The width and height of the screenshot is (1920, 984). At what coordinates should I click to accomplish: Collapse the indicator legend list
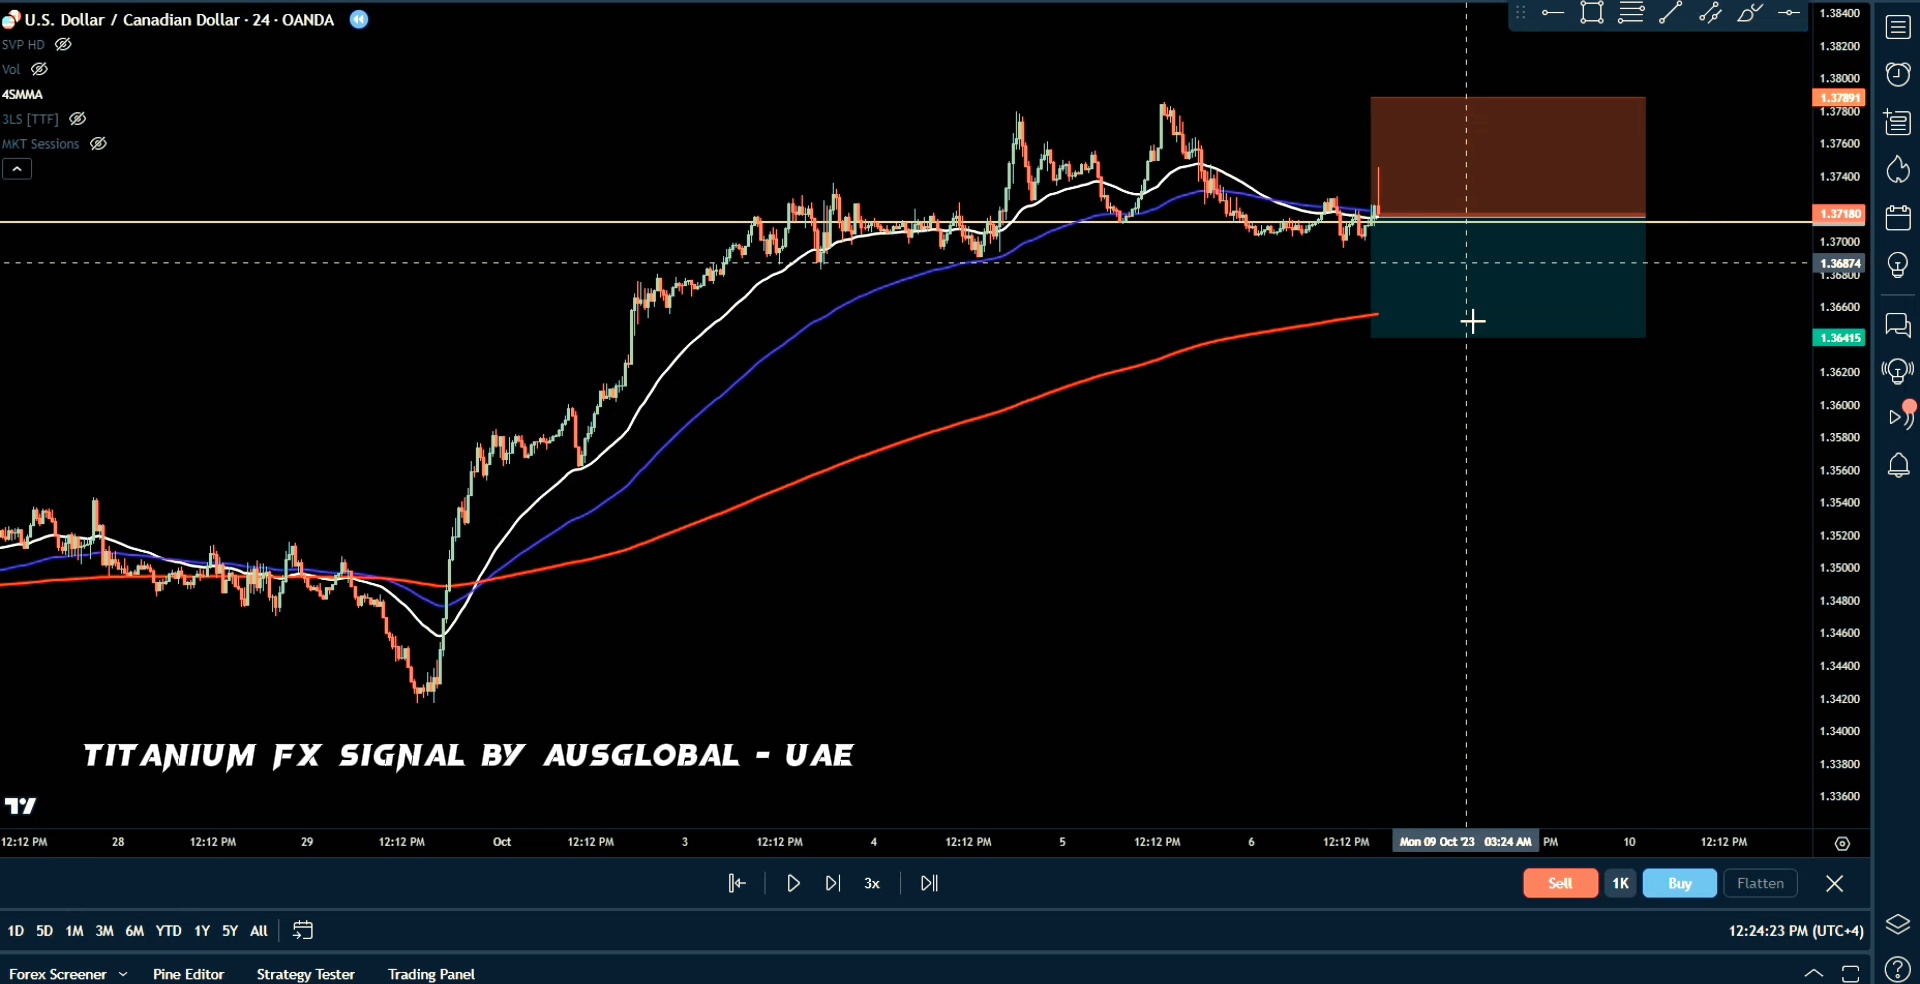coord(17,169)
